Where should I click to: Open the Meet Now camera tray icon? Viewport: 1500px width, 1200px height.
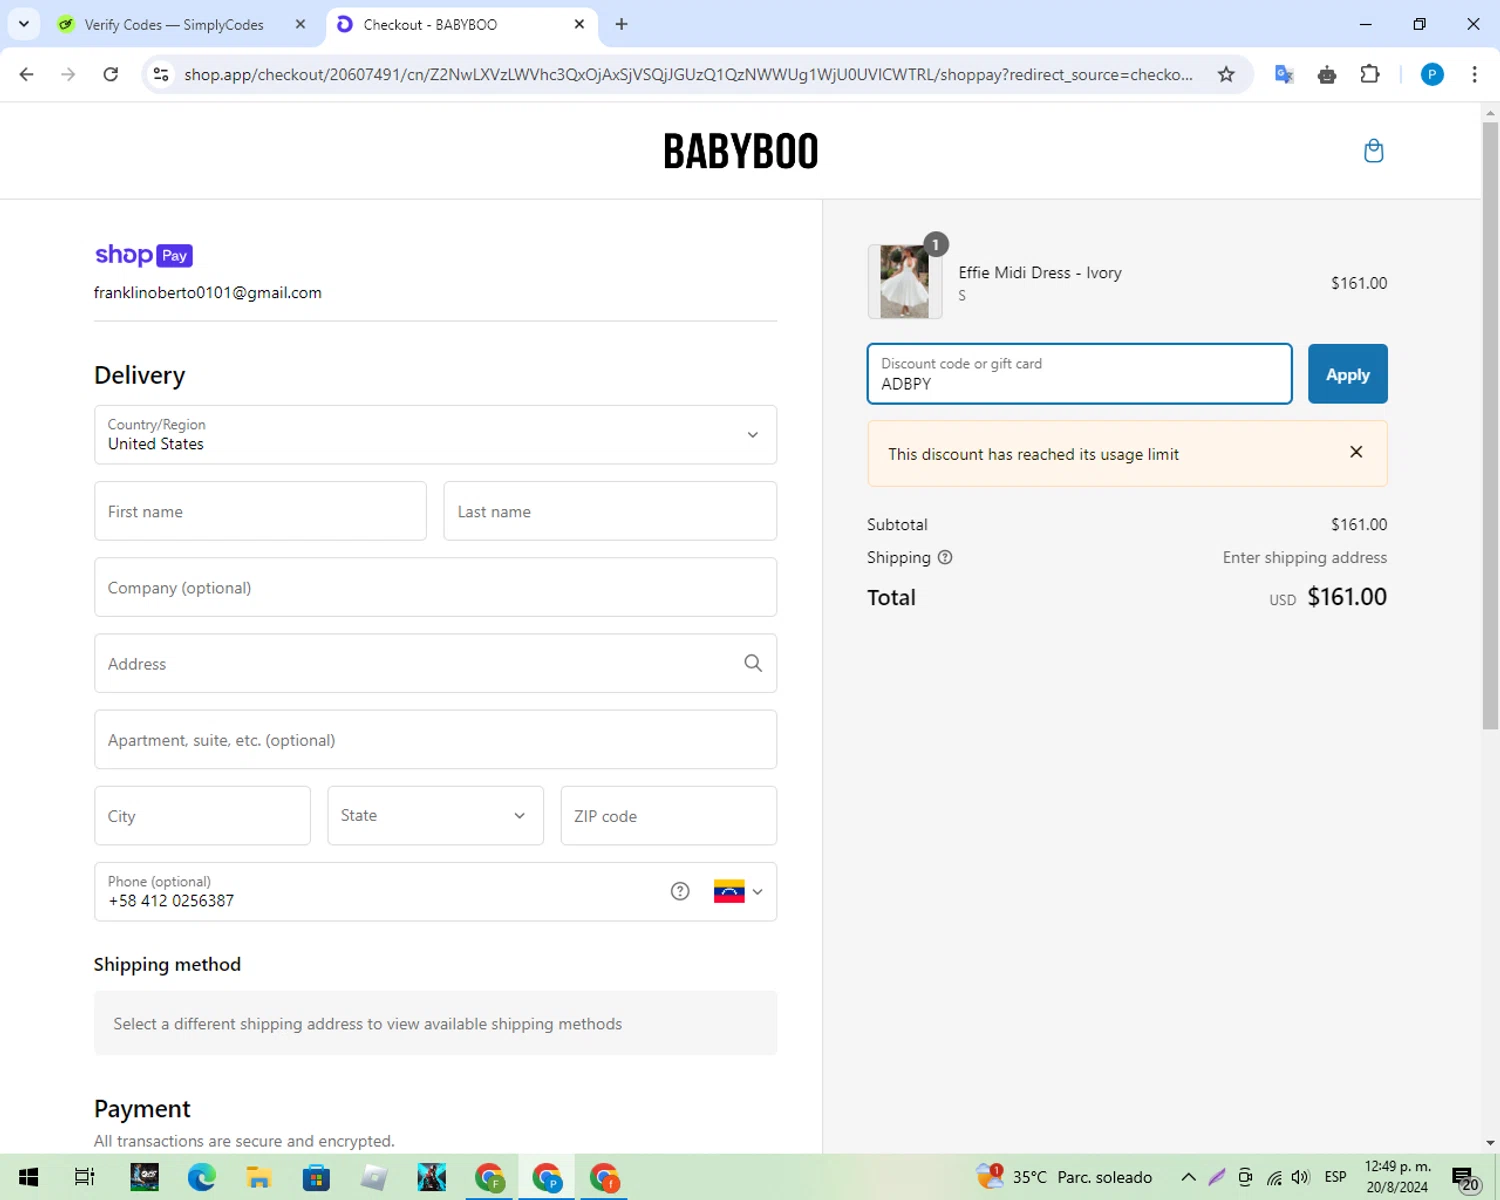[x=1245, y=1177]
